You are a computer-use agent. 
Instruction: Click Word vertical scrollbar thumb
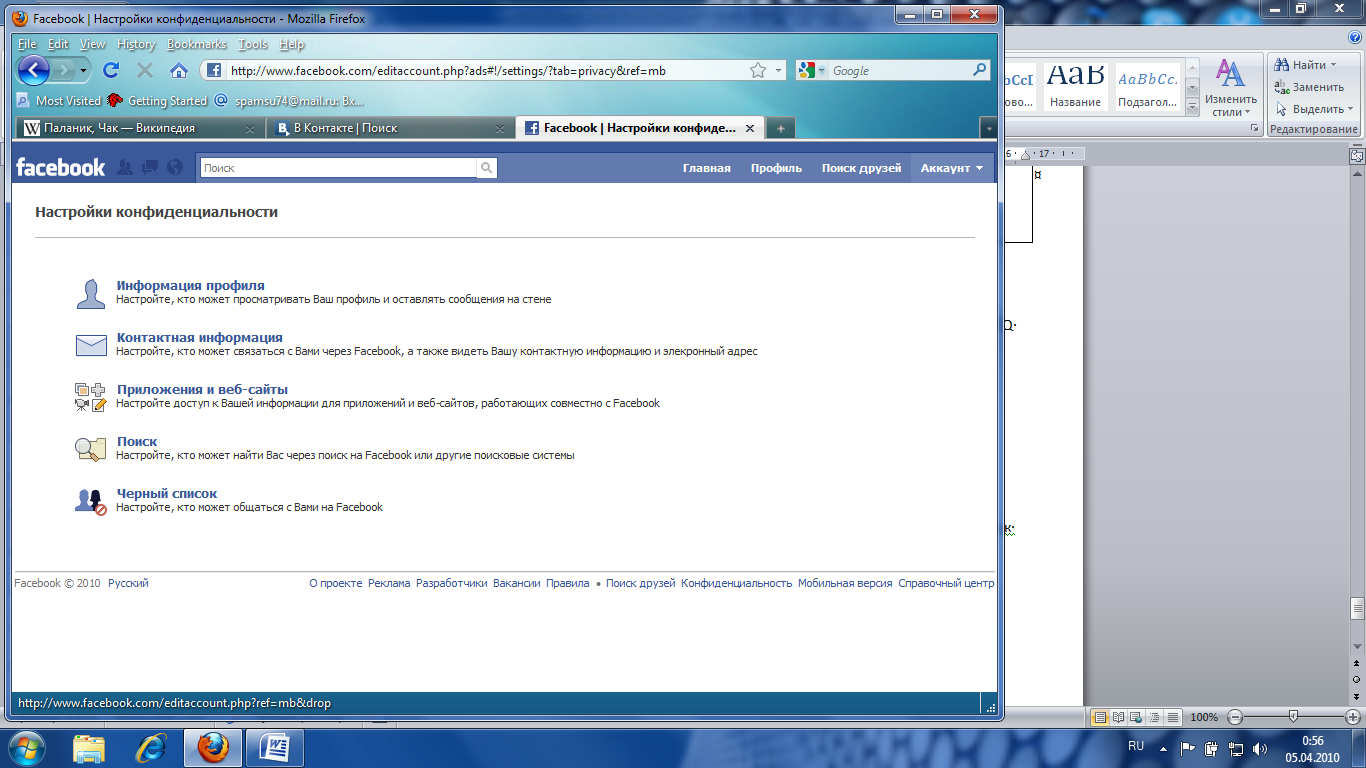tap(1357, 609)
